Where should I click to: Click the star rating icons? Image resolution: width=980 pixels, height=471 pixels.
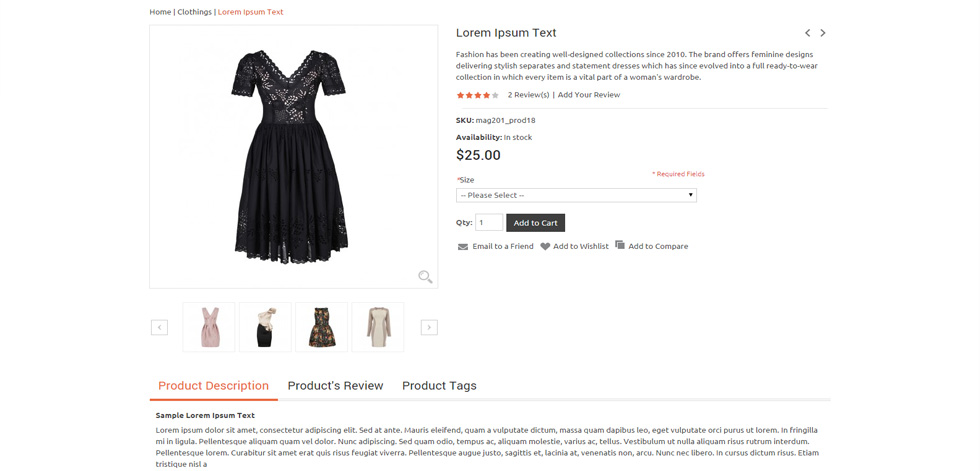478,95
